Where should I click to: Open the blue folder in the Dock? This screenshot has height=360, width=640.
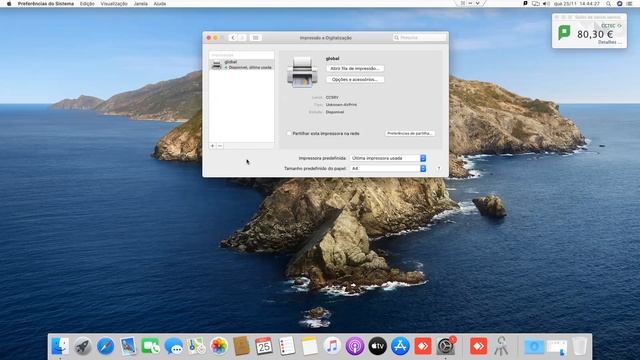point(534,347)
